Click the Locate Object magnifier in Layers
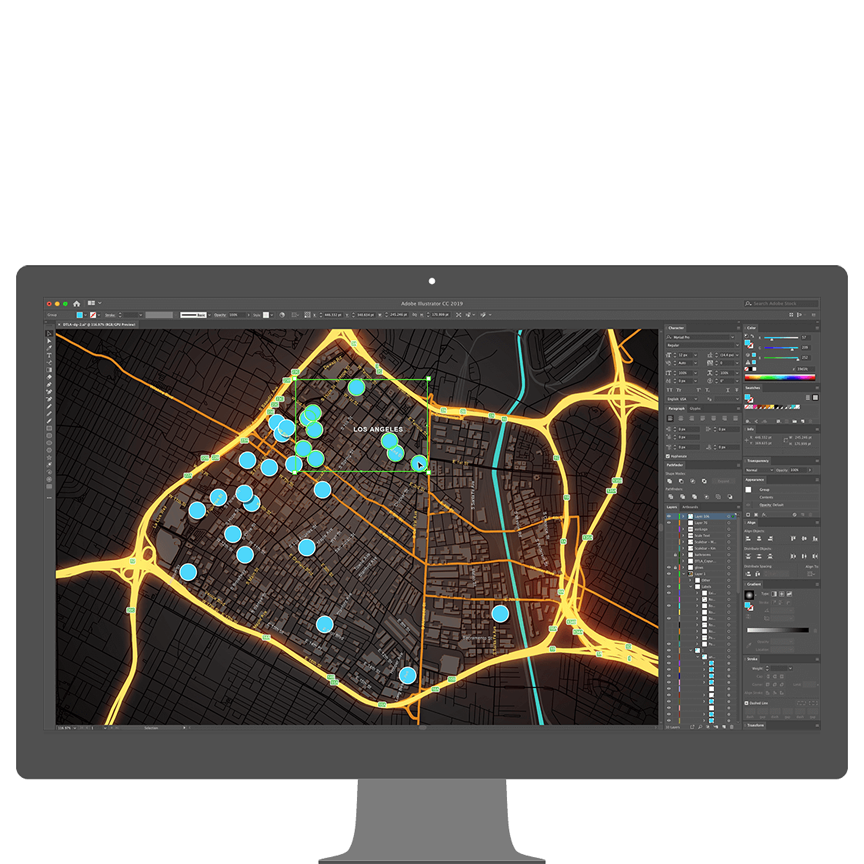Screen dimensions: 864x864 point(700,727)
